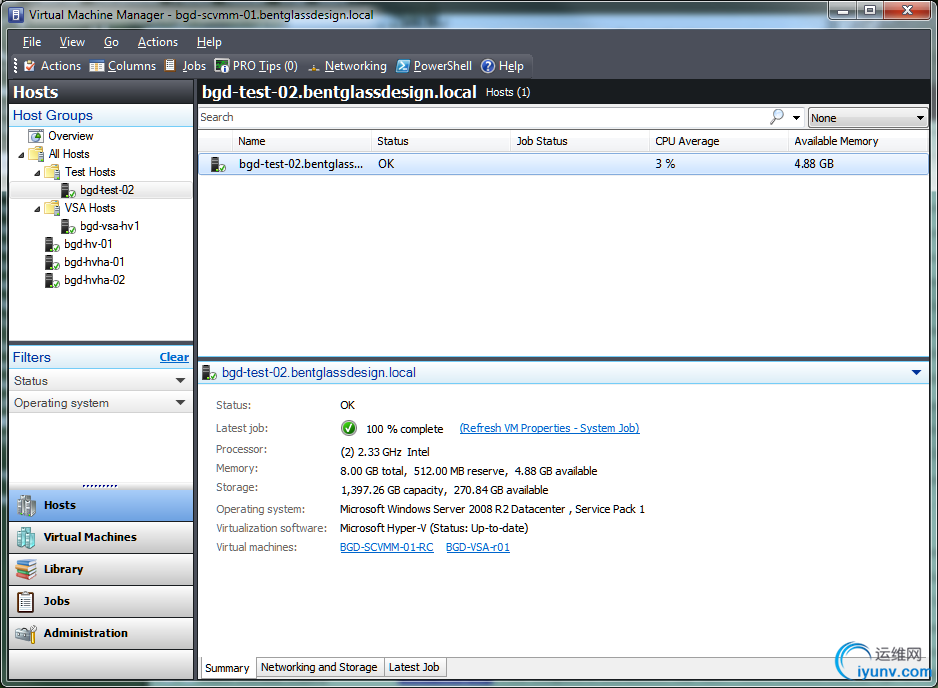This screenshot has width=938, height=688.
Task: Collapse the All Hosts tree node
Action: 22,155
